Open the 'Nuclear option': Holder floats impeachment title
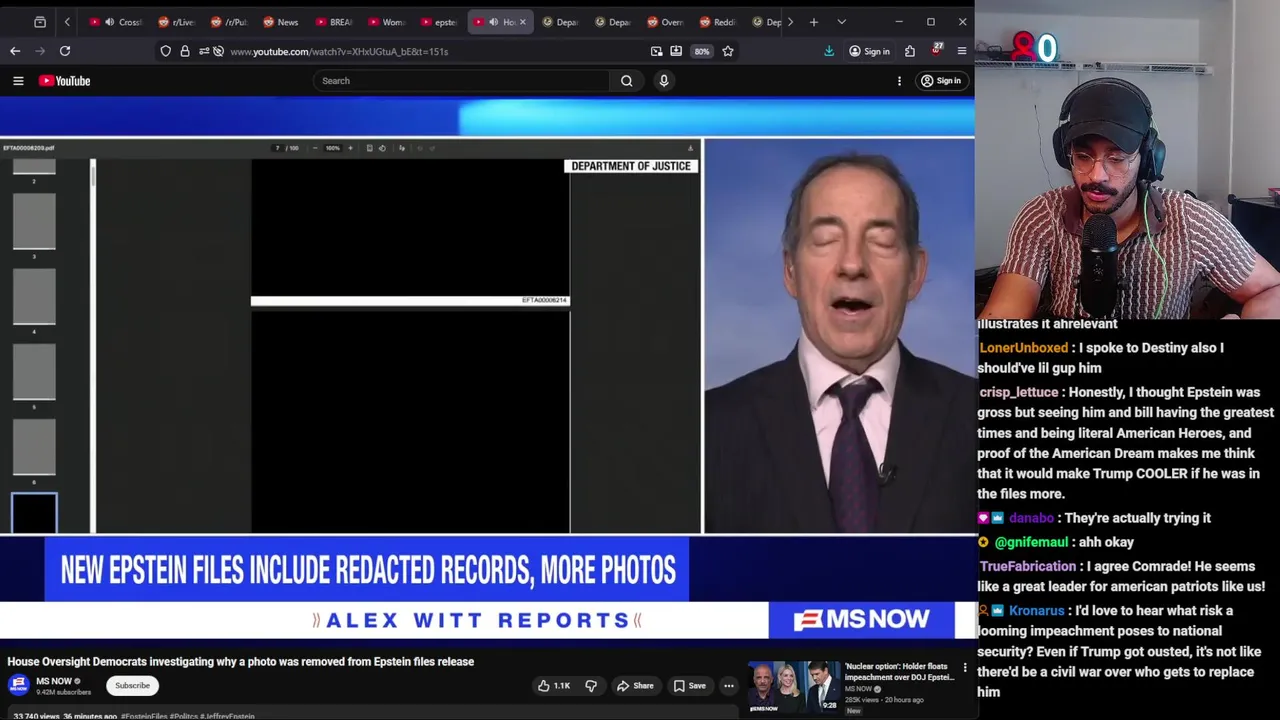Image resolution: width=1280 pixels, height=720 pixels. pyautogui.click(x=899, y=672)
